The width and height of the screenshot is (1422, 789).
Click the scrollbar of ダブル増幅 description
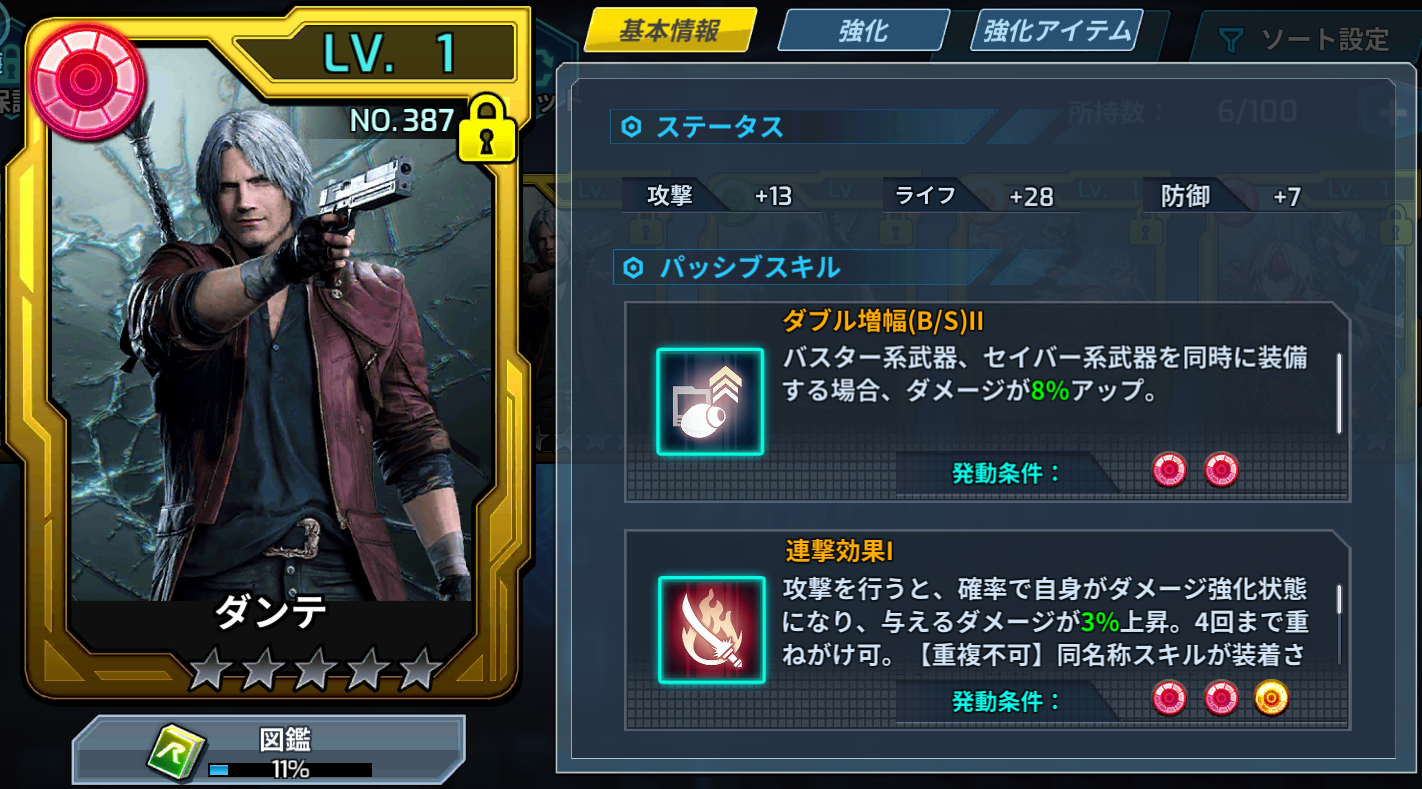pos(1338,392)
